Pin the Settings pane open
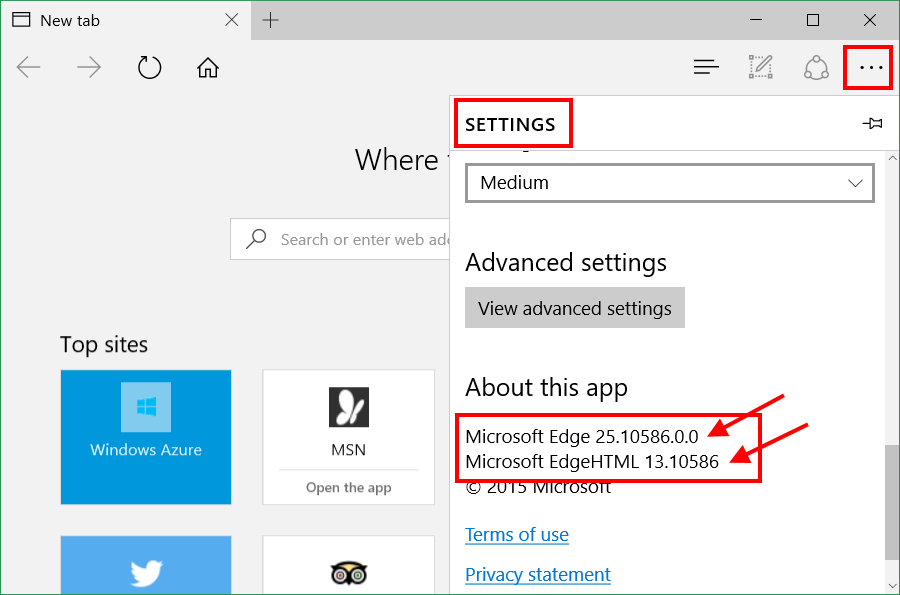Viewport: 900px width, 595px height. [x=872, y=123]
